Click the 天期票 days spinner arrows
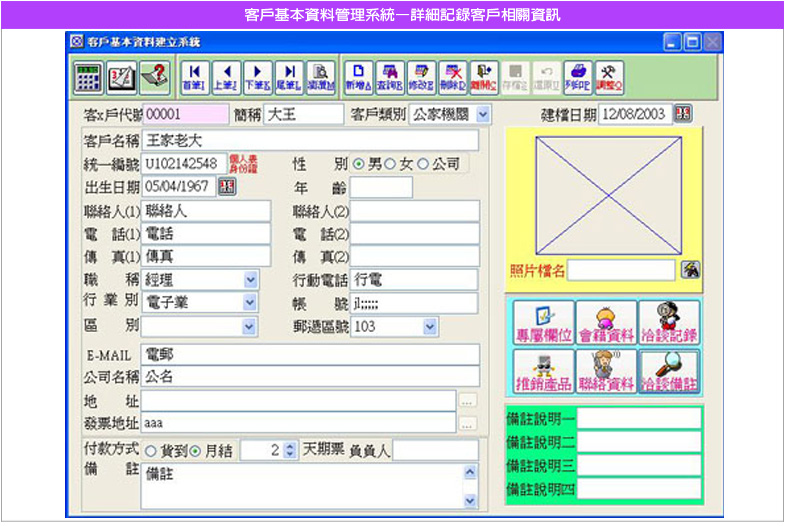The width and height of the screenshot is (786, 526). pyautogui.click(x=290, y=451)
